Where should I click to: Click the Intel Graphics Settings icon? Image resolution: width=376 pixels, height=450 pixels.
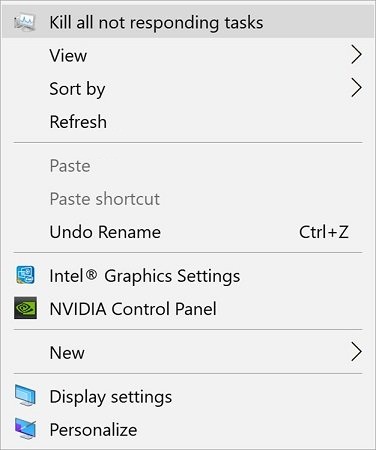(x=25, y=275)
